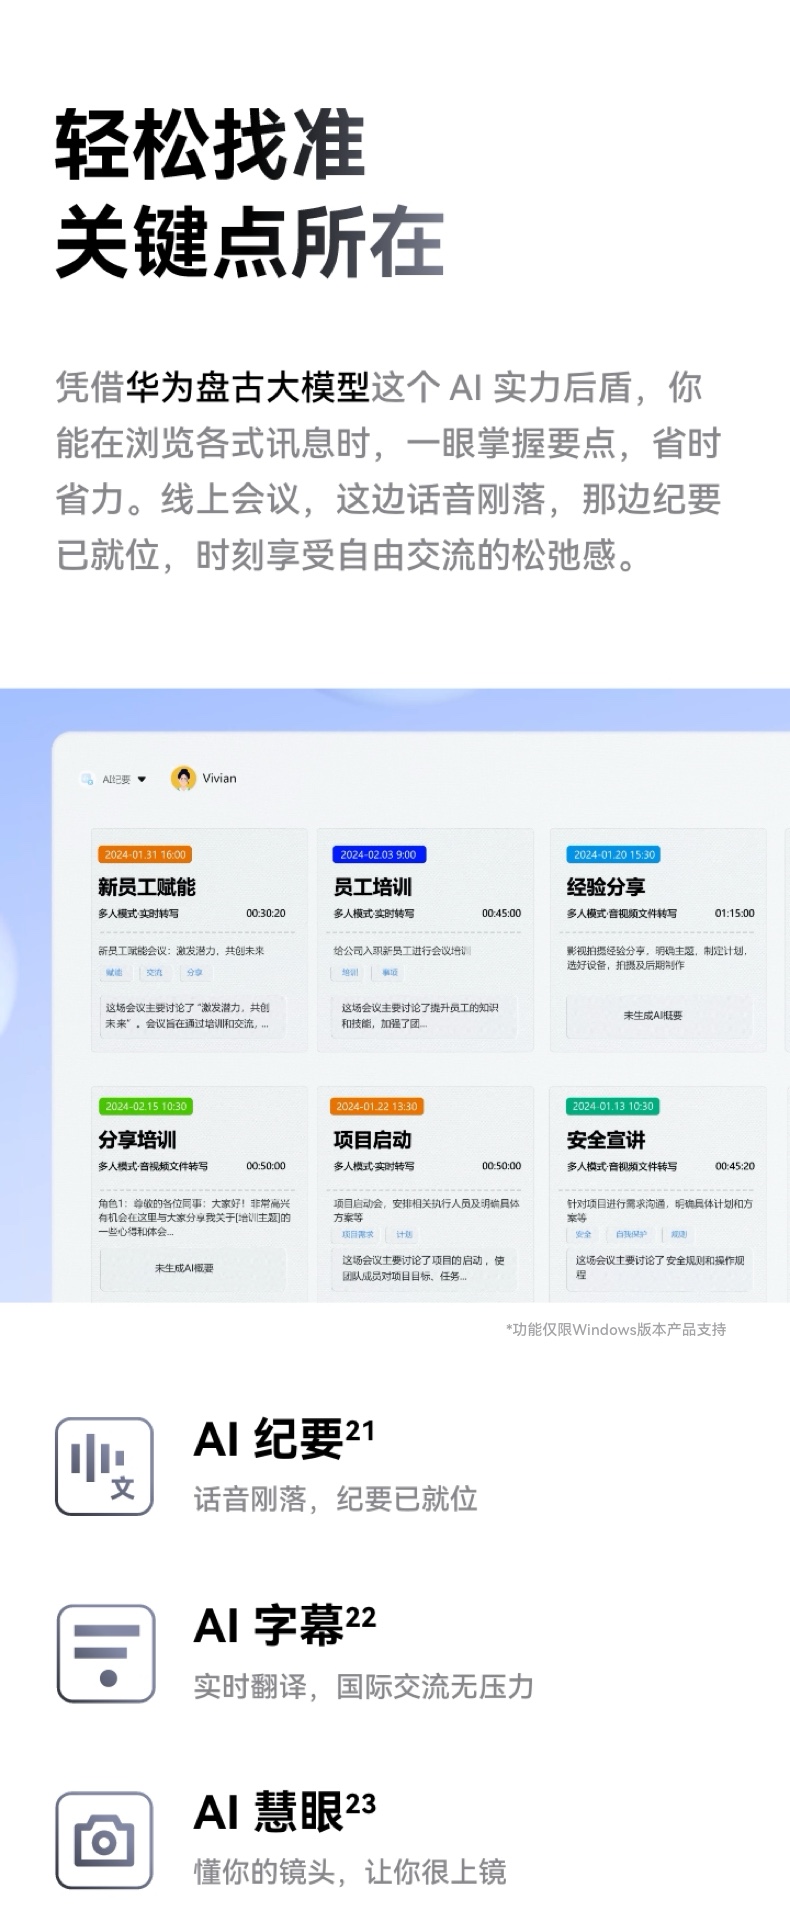Open the 员工培训 meeting card title
The width and height of the screenshot is (790, 1930).
coord(372,887)
